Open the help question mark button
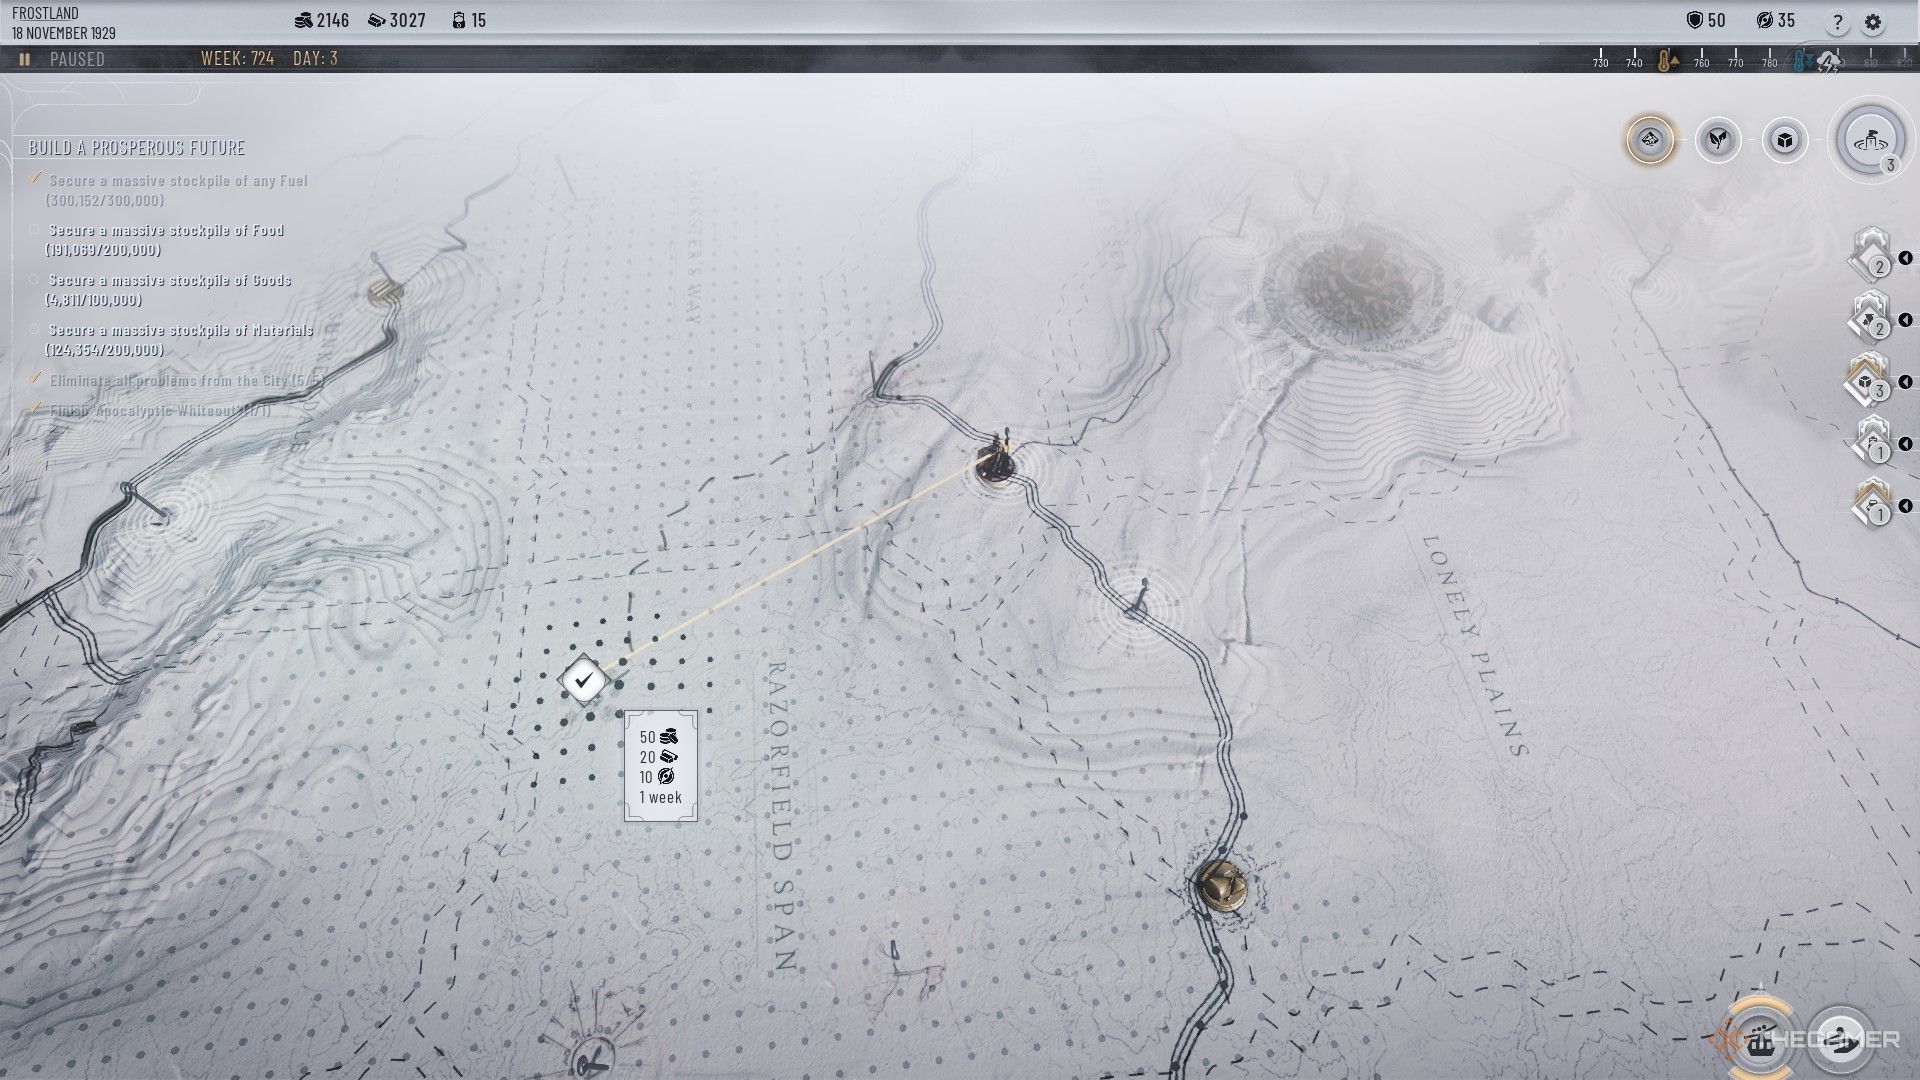Screen dimensions: 1920x1080 point(1837,23)
